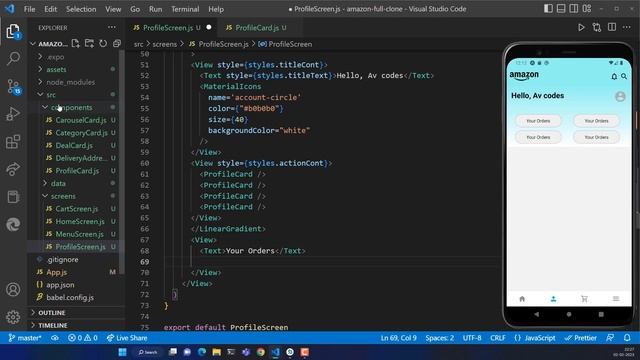Open the Selection menu
640x360 pixels.
[81, 9]
